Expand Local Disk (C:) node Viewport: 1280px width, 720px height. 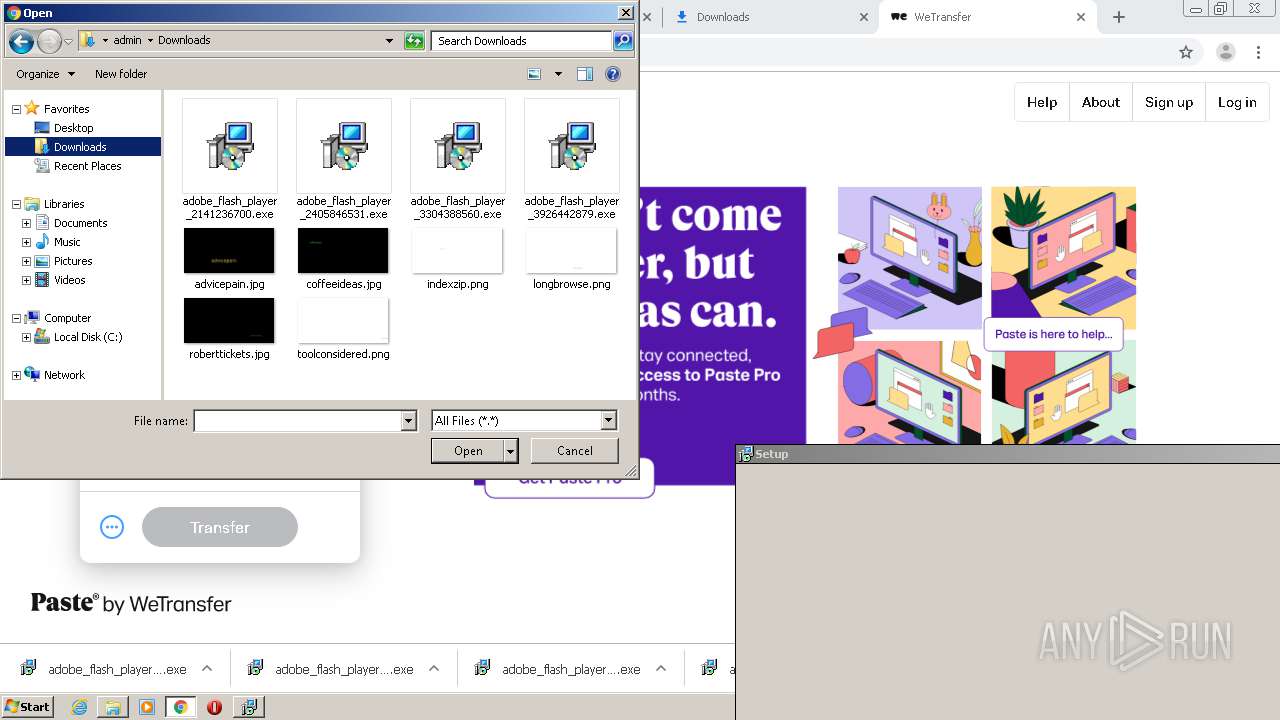tap(26, 337)
